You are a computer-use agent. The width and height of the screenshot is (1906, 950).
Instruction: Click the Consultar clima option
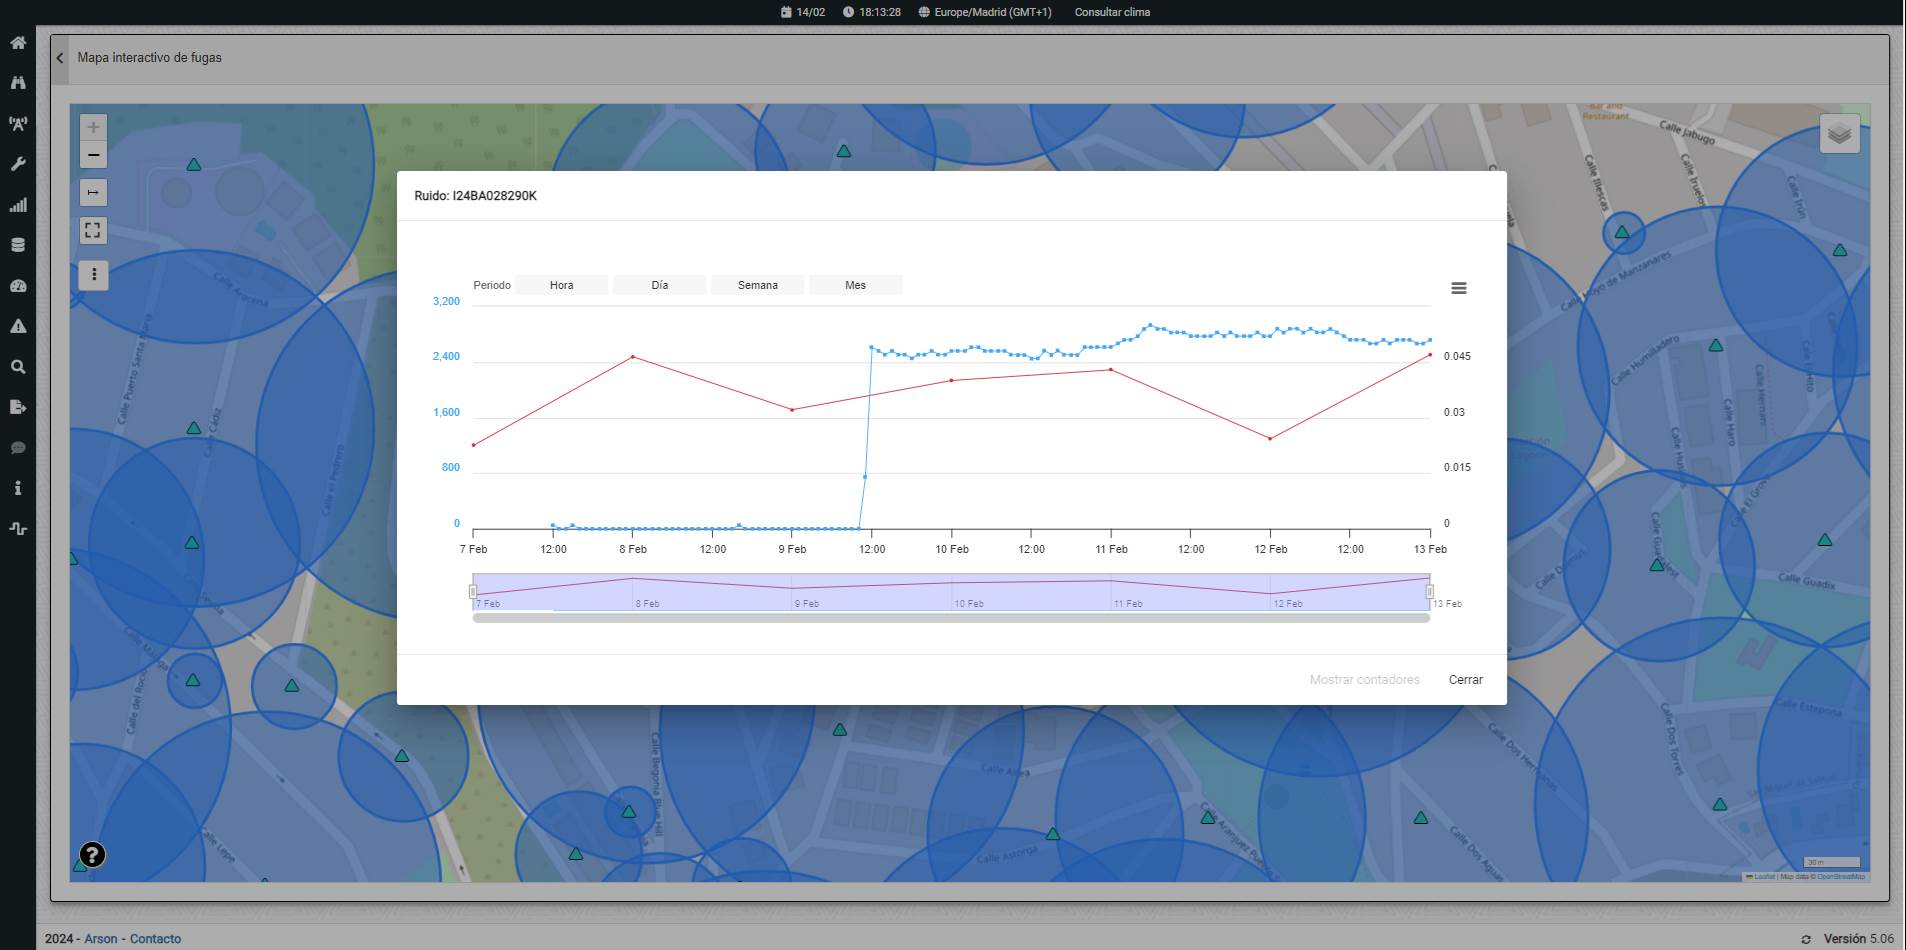(x=1112, y=12)
